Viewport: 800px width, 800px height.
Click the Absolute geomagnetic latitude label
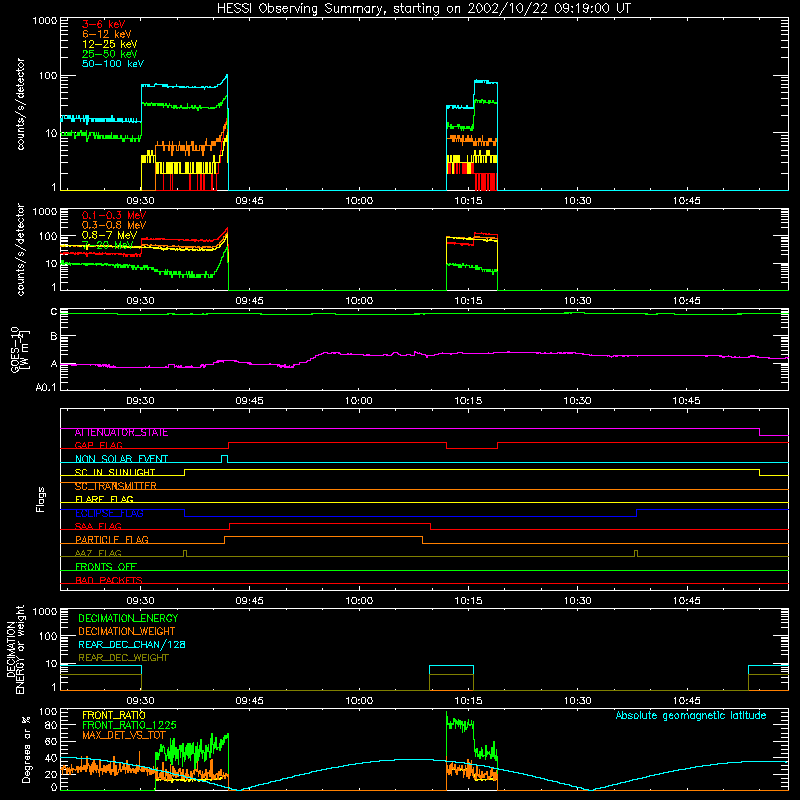tap(691, 716)
